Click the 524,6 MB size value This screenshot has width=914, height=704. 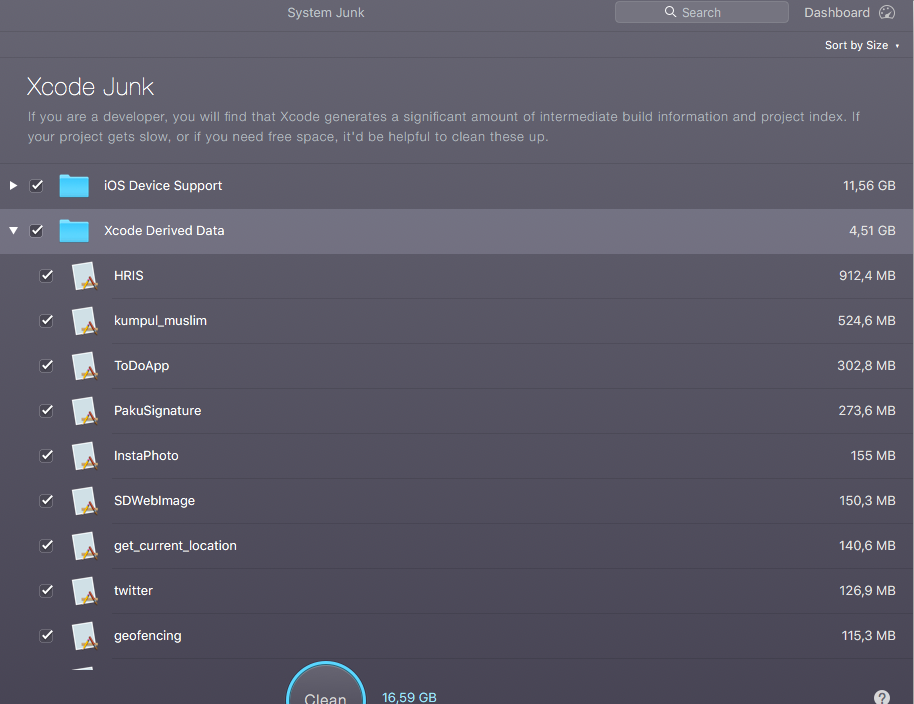(x=867, y=321)
